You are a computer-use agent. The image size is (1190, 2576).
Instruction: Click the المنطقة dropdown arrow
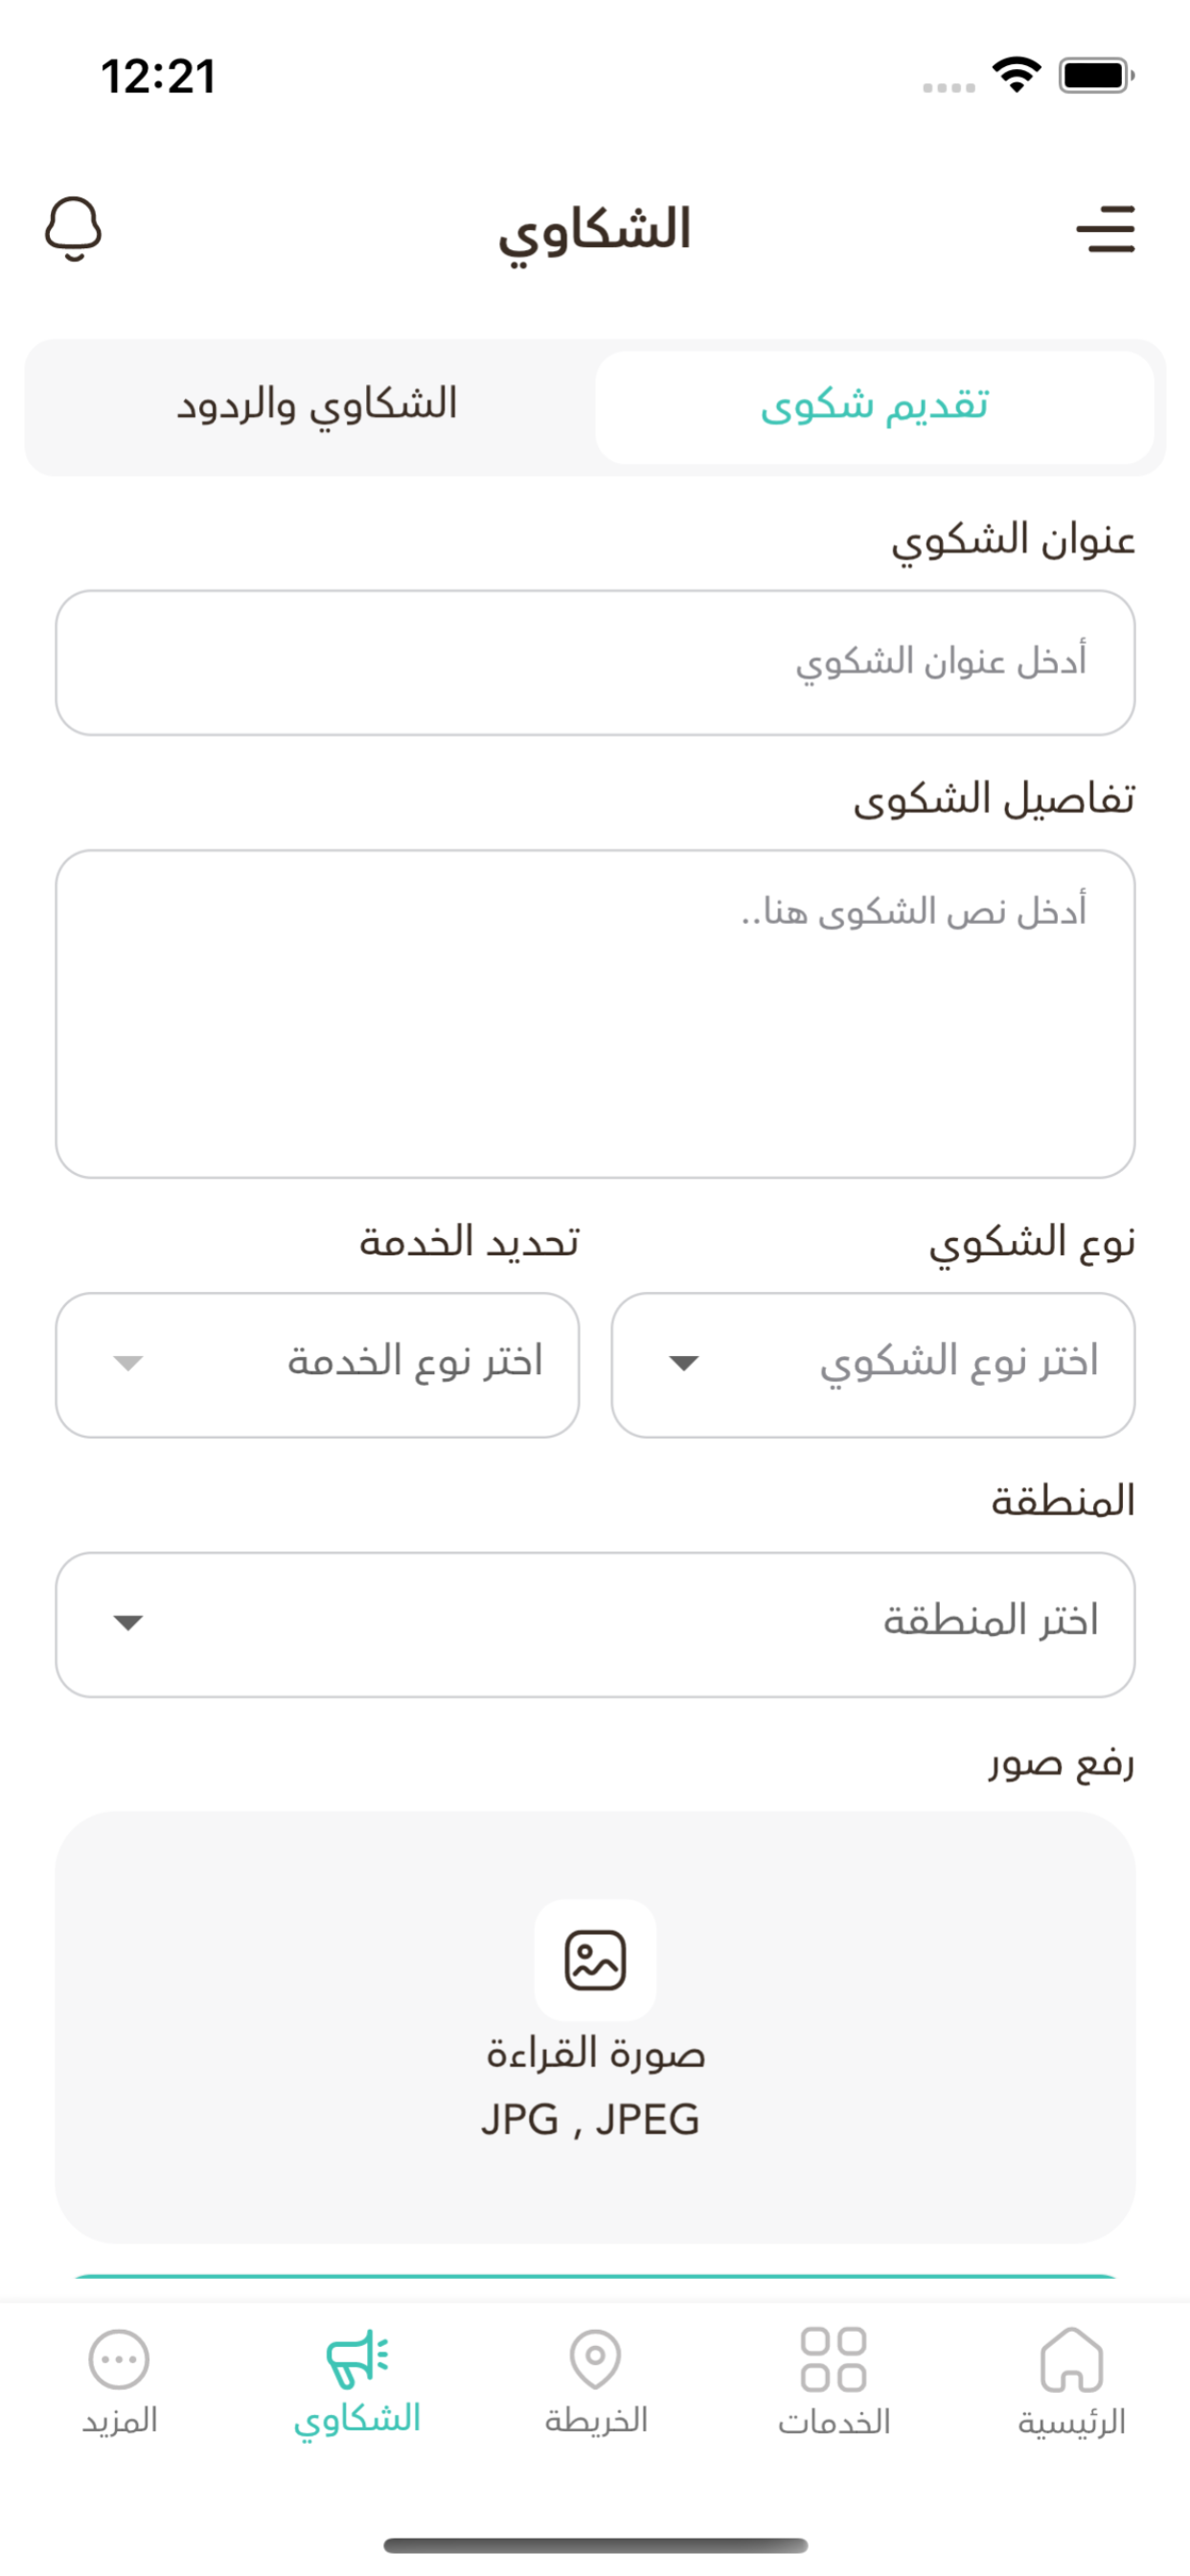click(x=128, y=1622)
